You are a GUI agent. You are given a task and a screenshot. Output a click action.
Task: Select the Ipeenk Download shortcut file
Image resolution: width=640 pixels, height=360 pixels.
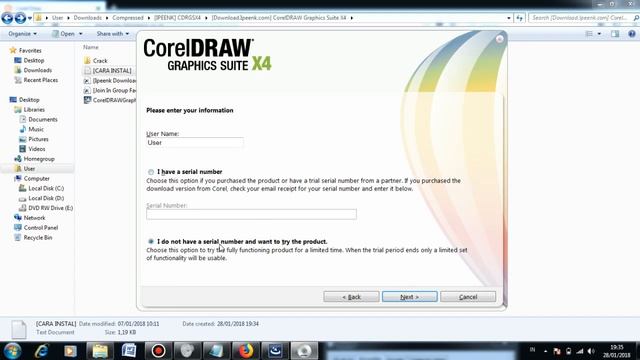click(x=109, y=80)
